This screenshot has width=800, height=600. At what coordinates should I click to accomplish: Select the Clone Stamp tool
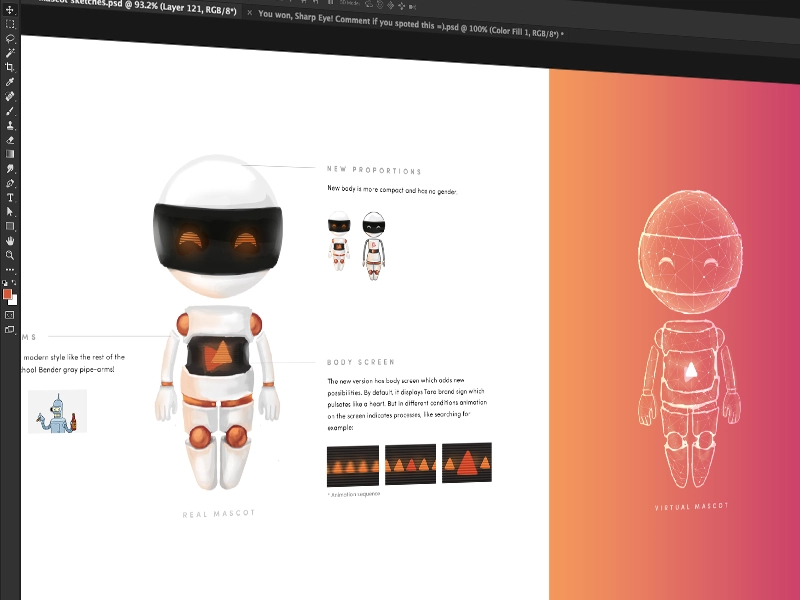(x=10, y=125)
